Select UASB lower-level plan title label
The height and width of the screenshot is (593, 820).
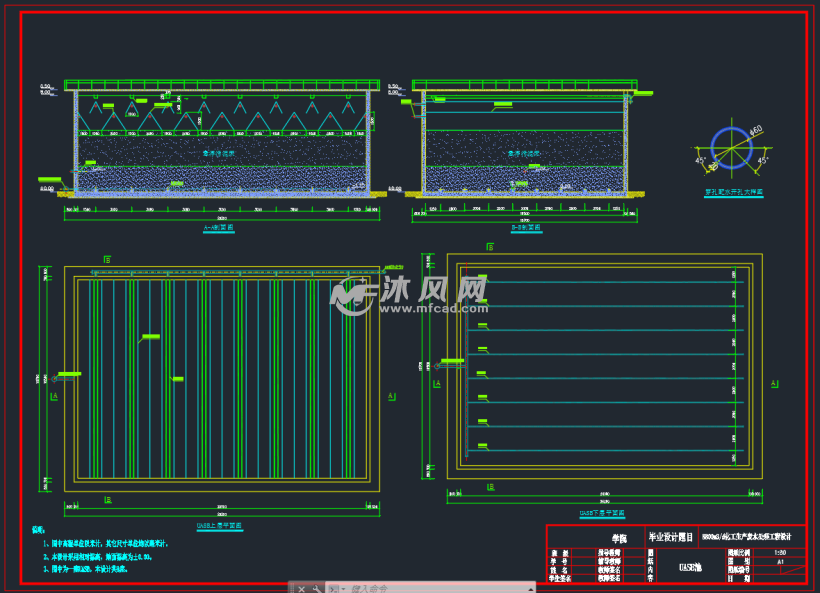tap(600, 514)
